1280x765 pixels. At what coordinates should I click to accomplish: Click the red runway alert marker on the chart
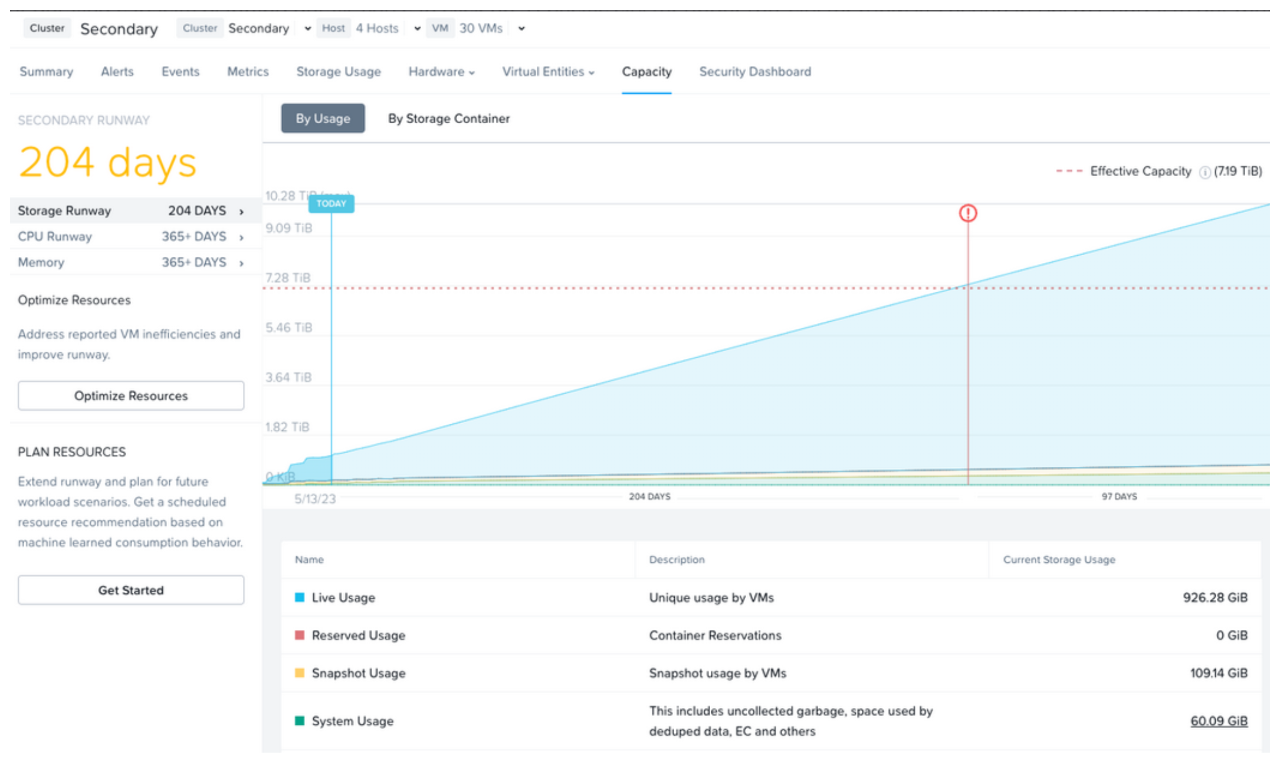coord(968,212)
